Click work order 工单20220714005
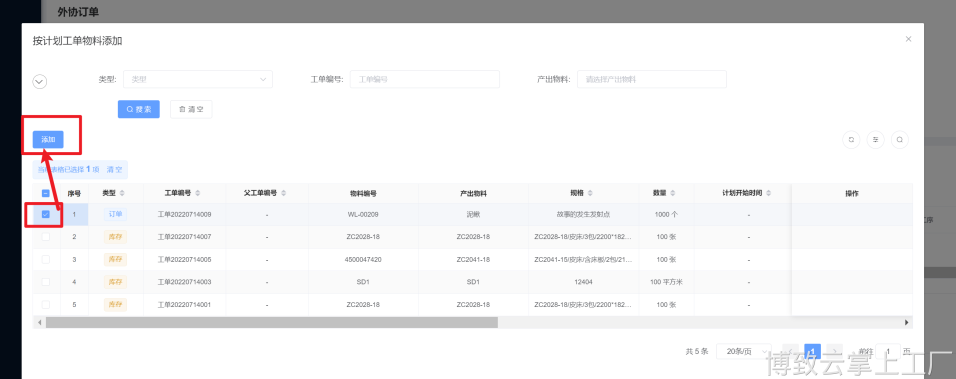Image resolution: width=956 pixels, height=379 pixels. click(x=184, y=260)
